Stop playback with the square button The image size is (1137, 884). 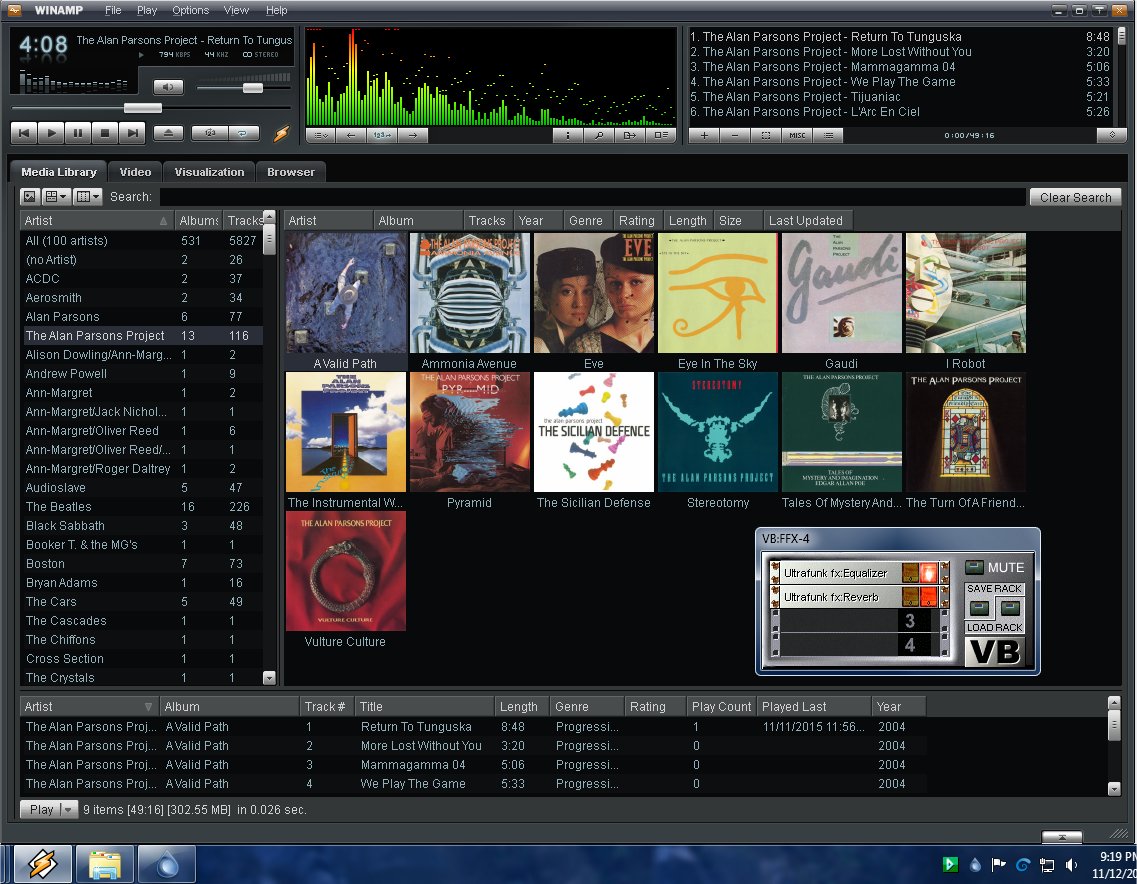click(x=104, y=133)
